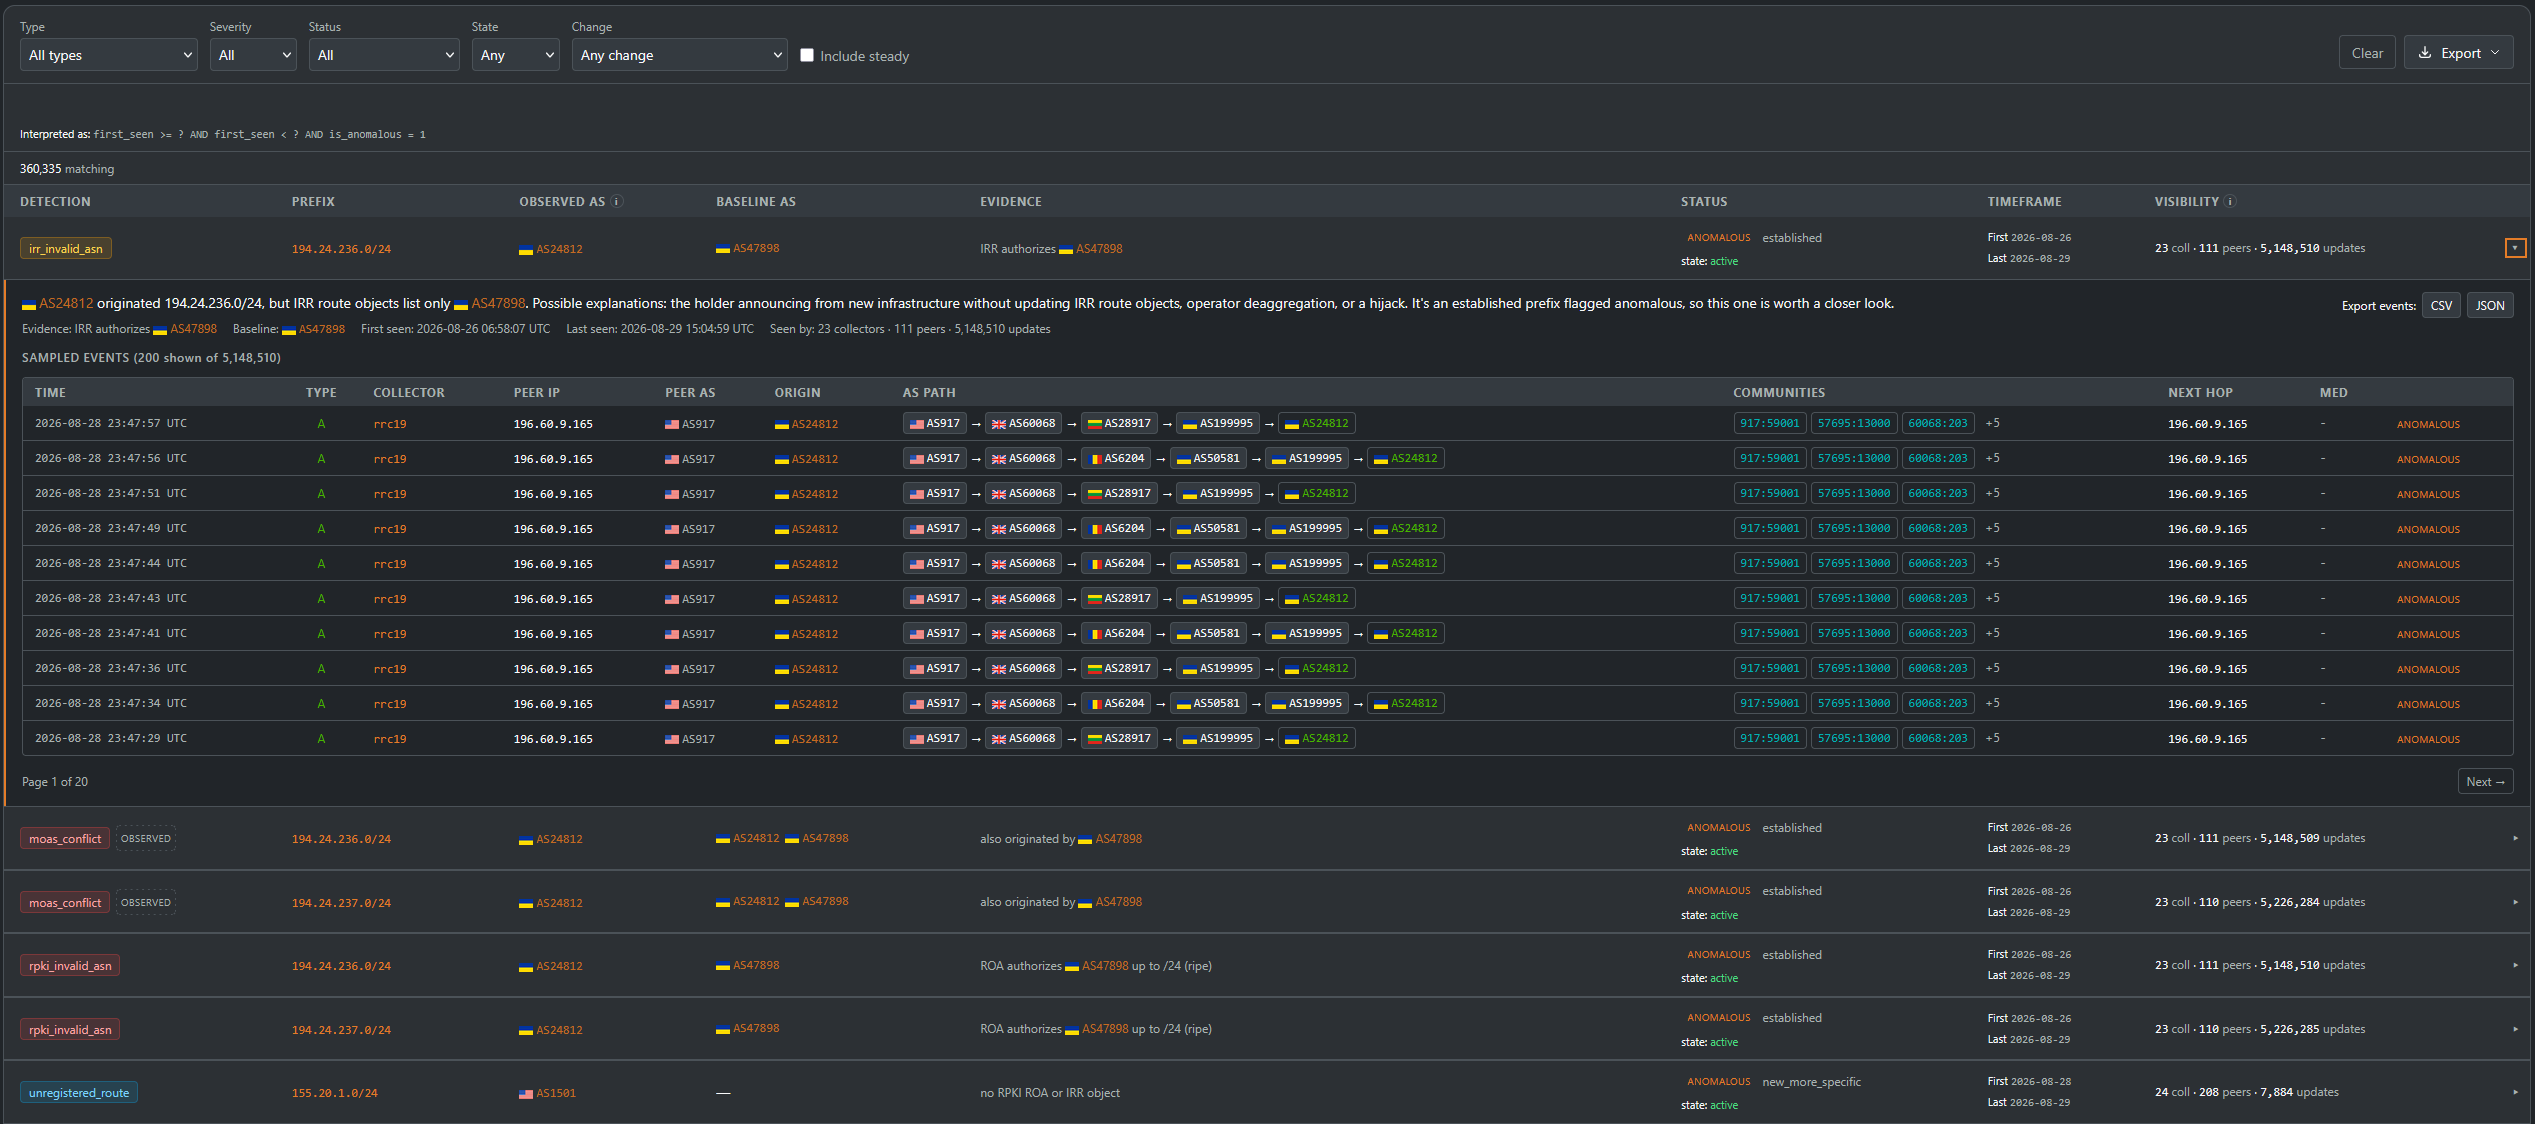Open the Change filter dropdown

coord(680,55)
